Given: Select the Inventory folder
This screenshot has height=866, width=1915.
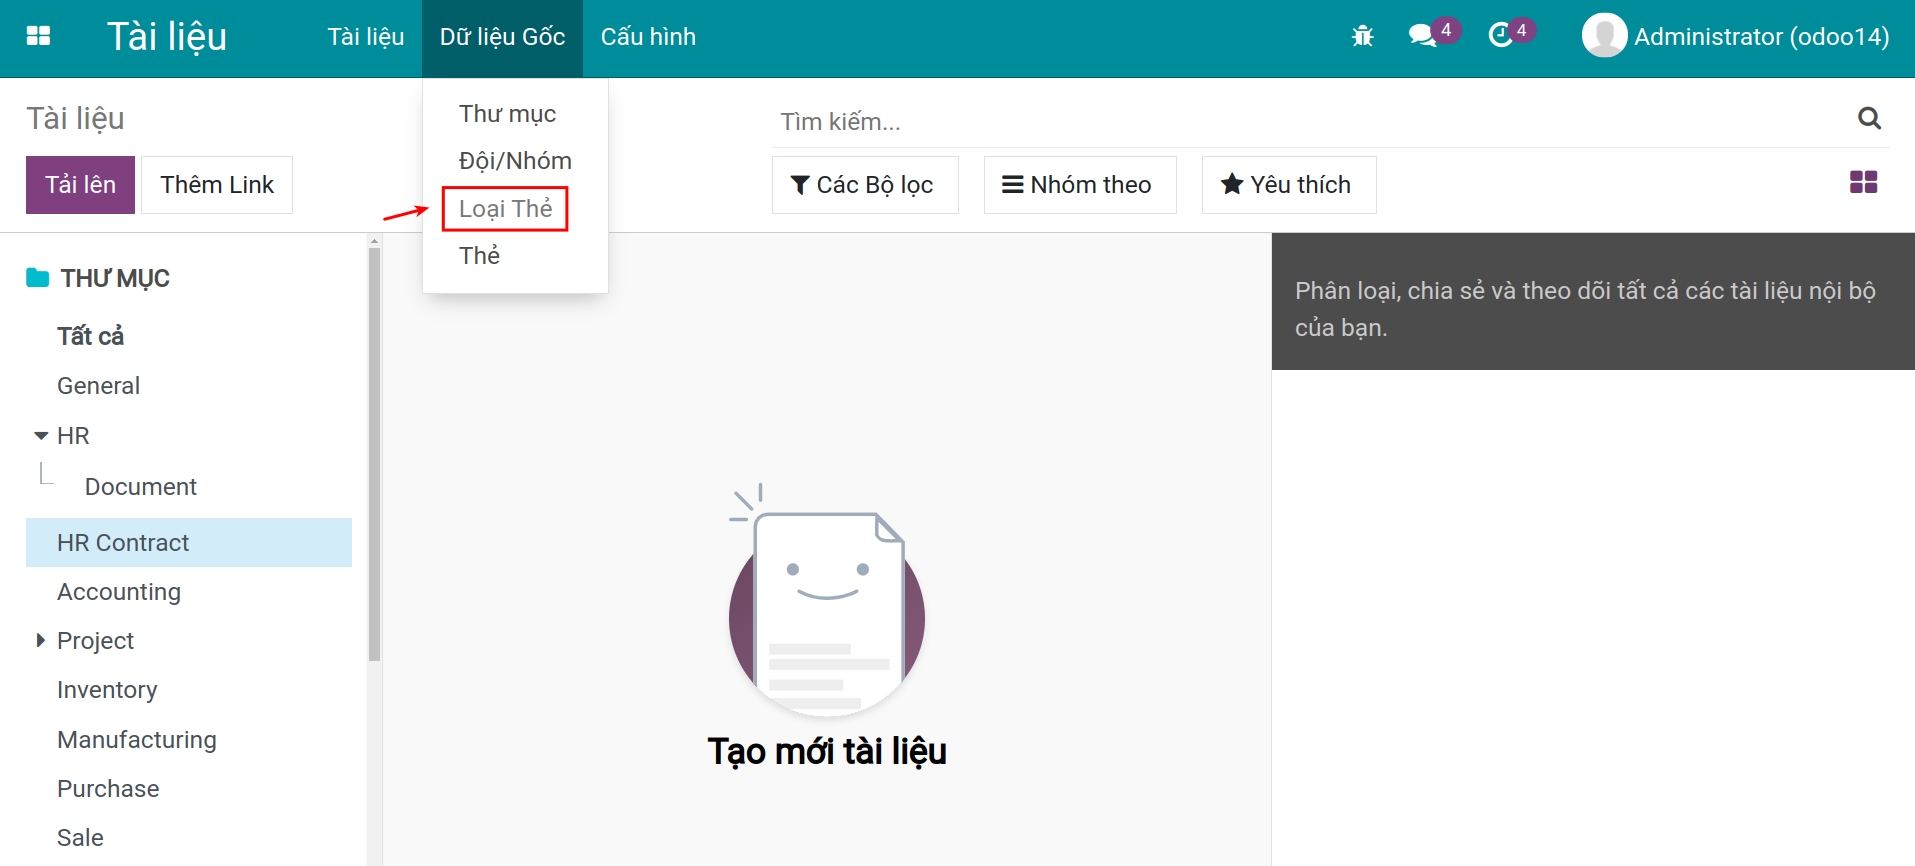Looking at the screenshot, I should coord(107,690).
